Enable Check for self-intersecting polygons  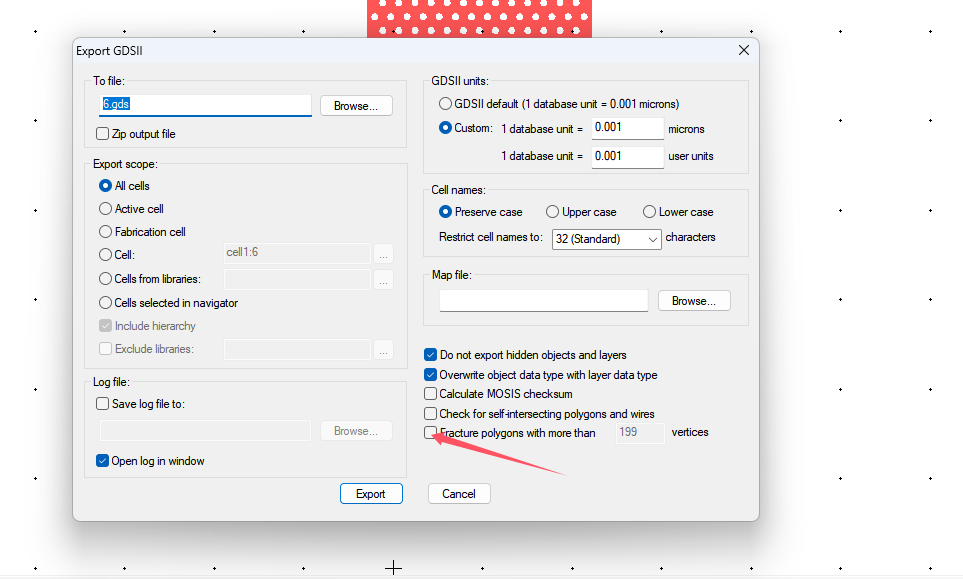pos(431,413)
